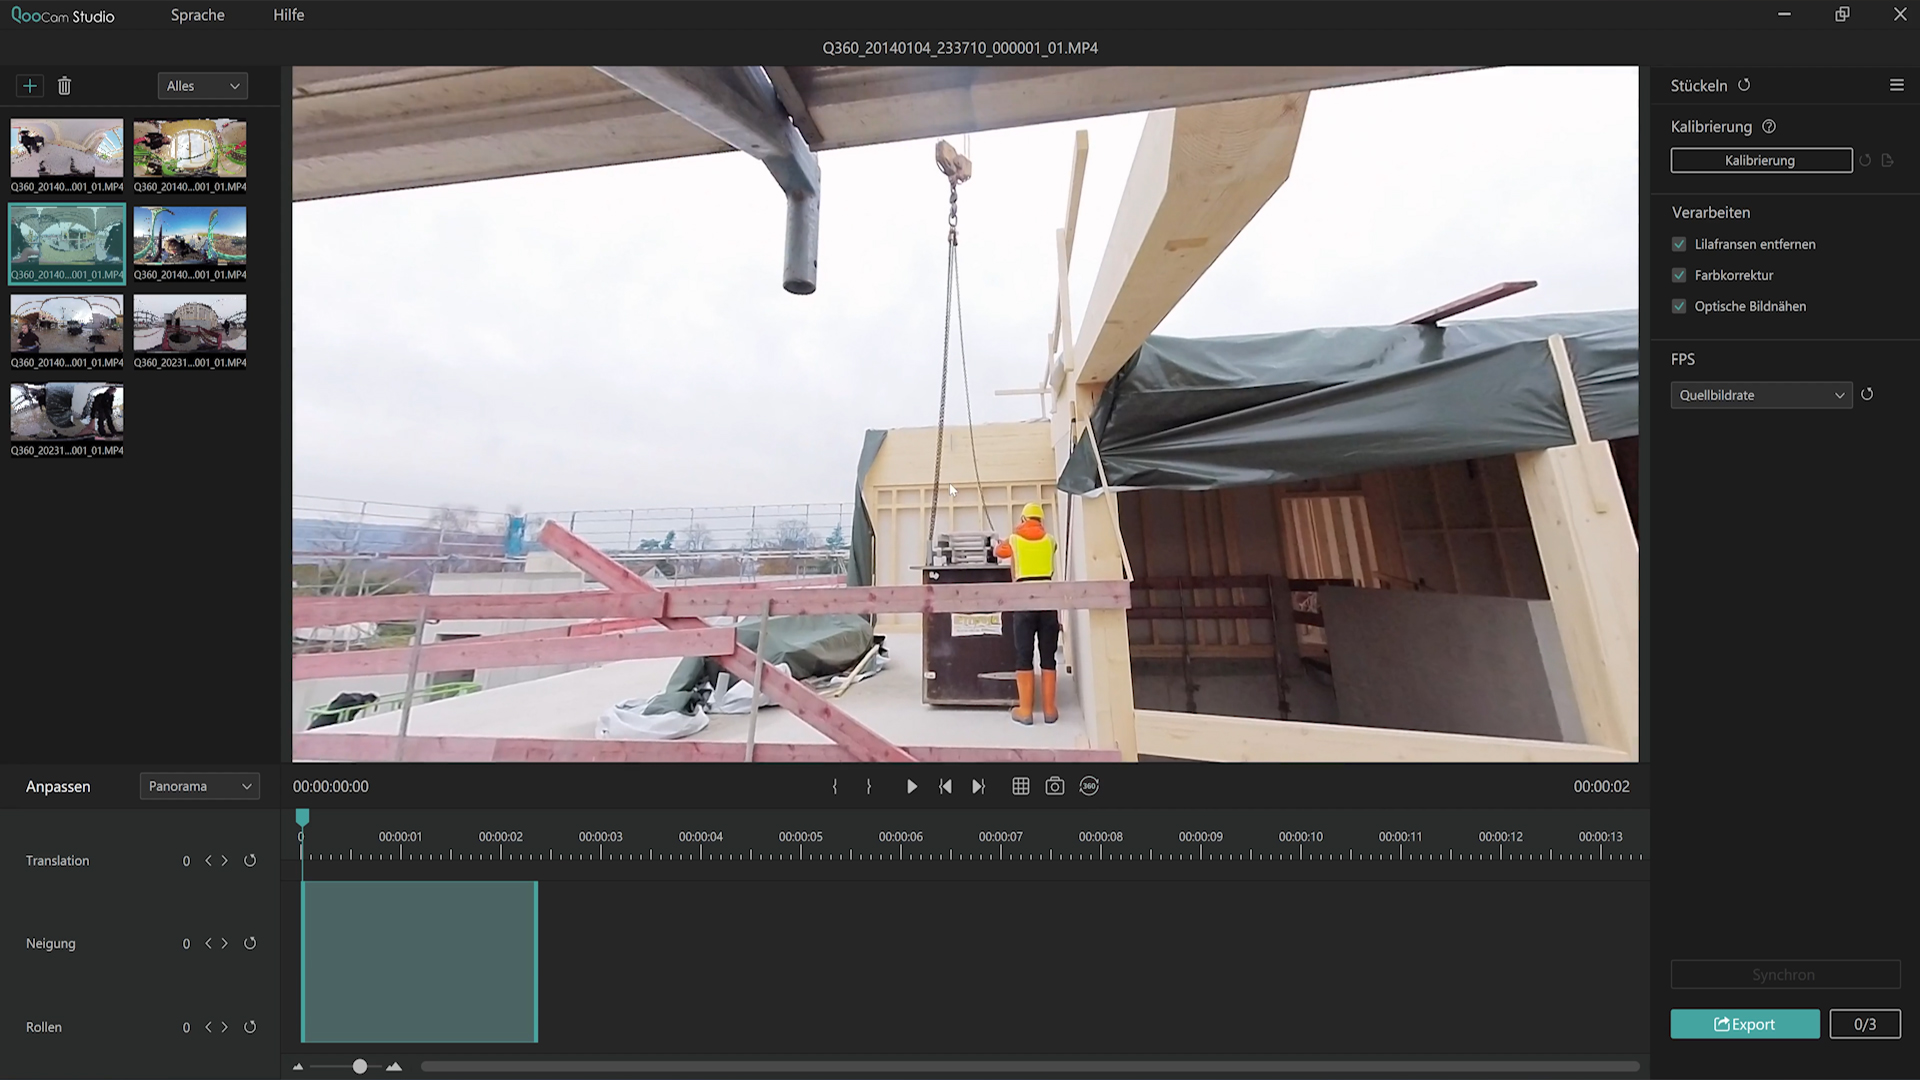Image resolution: width=1920 pixels, height=1080 pixels.
Task: Click the Export button
Action: point(1744,1024)
